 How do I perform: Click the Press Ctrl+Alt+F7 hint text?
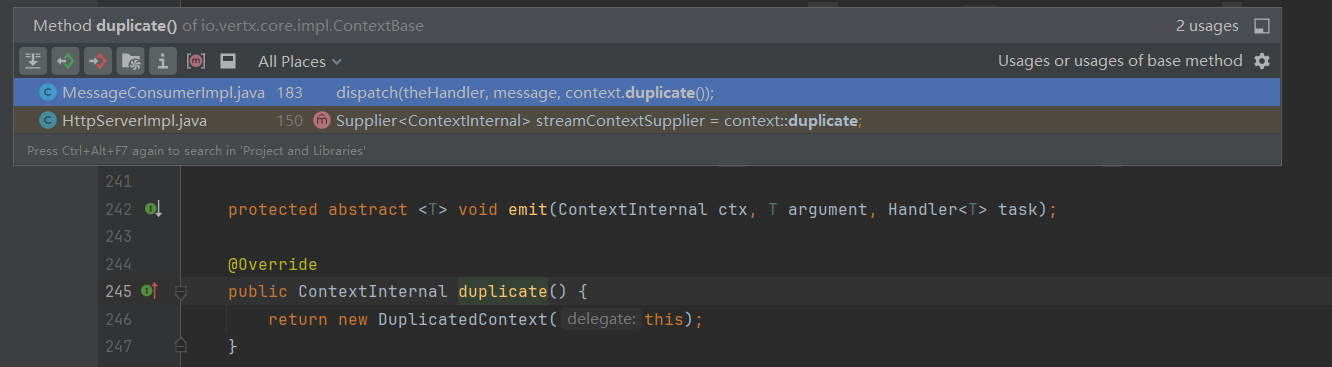[196, 150]
